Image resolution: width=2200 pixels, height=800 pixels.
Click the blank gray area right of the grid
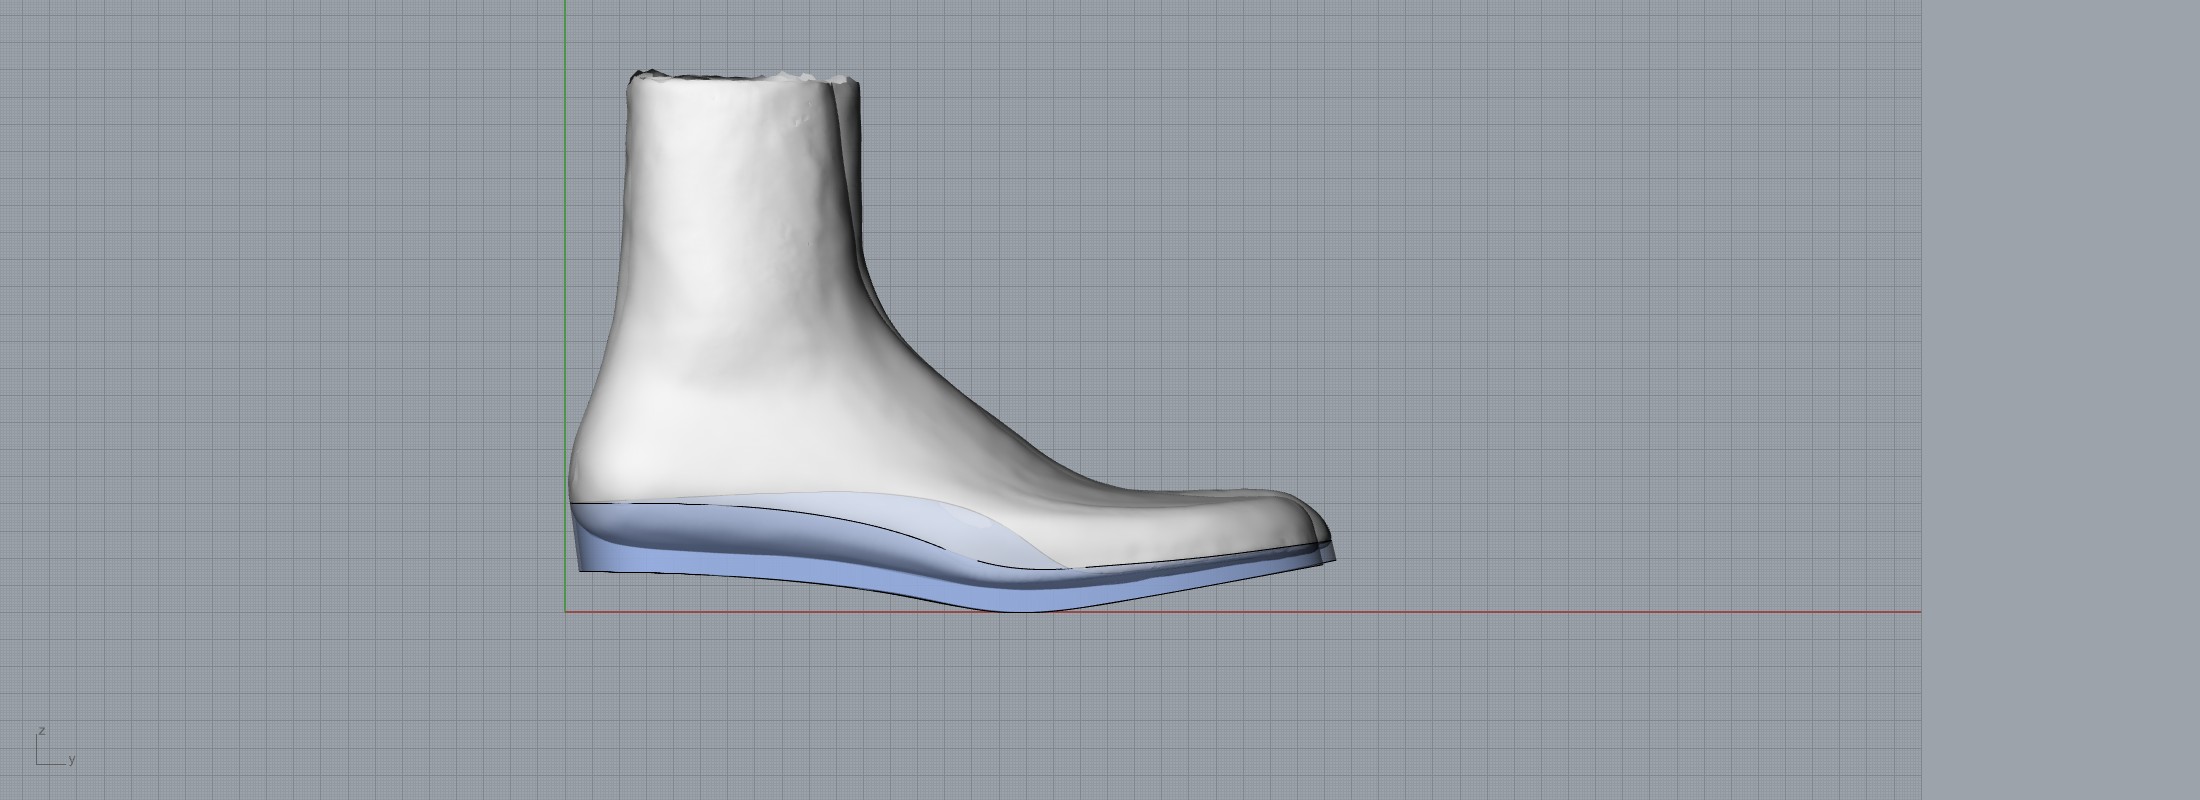(x=2060, y=400)
